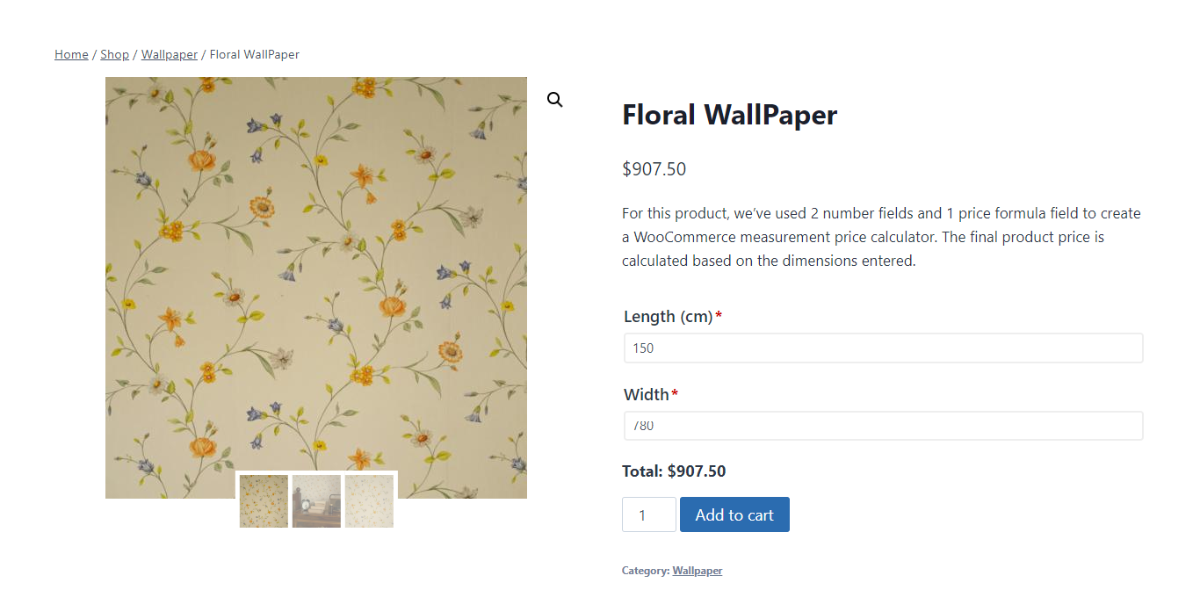Click the Floral WallPaper product title
This screenshot has width=1200, height=600.
click(730, 115)
